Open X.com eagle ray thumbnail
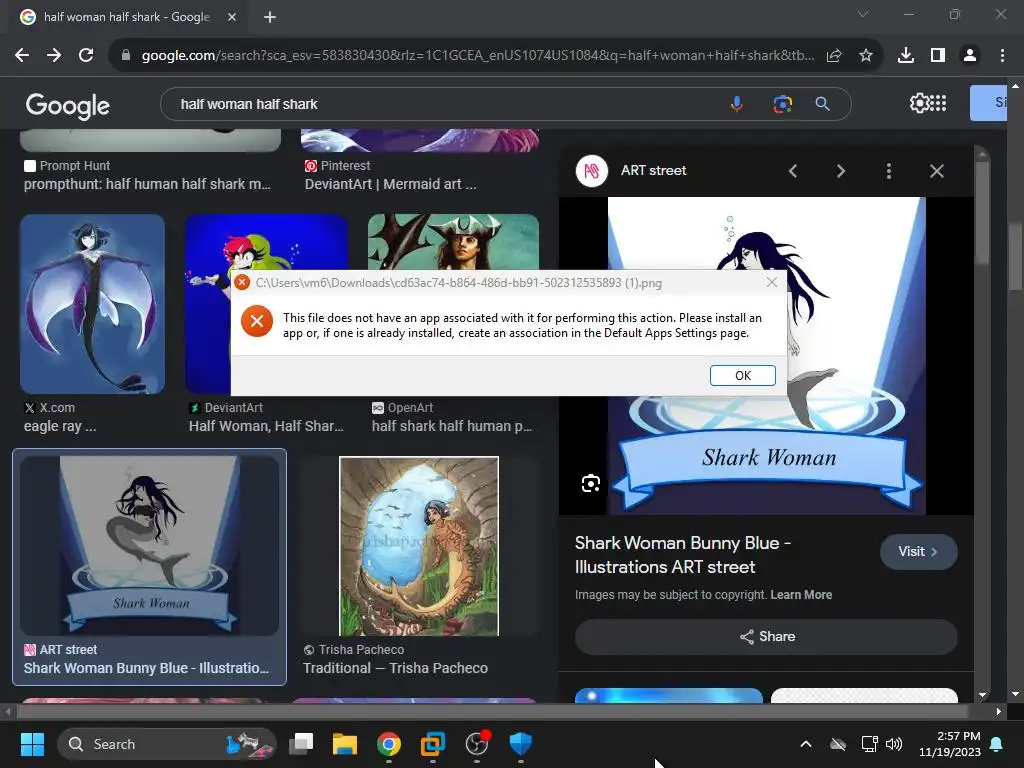The height and width of the screenshot is (768, 1024). pos(92,304)
